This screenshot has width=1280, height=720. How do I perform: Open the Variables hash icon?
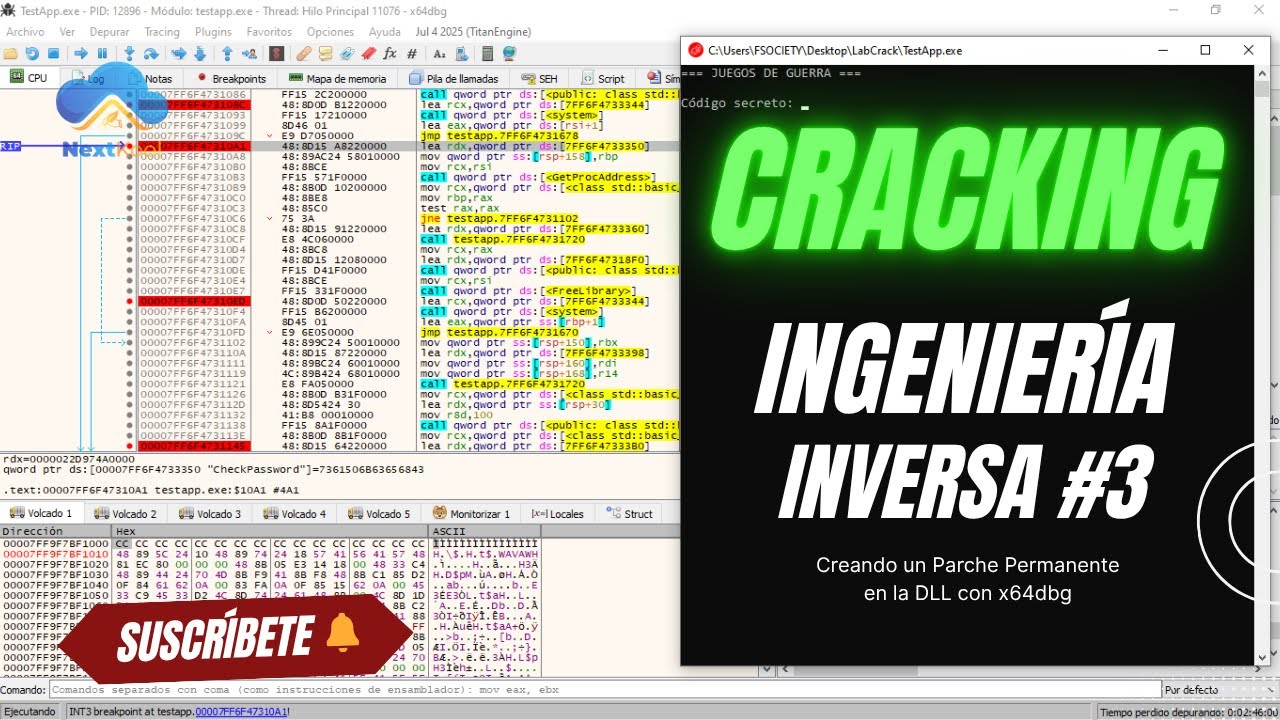click(412, 53)
